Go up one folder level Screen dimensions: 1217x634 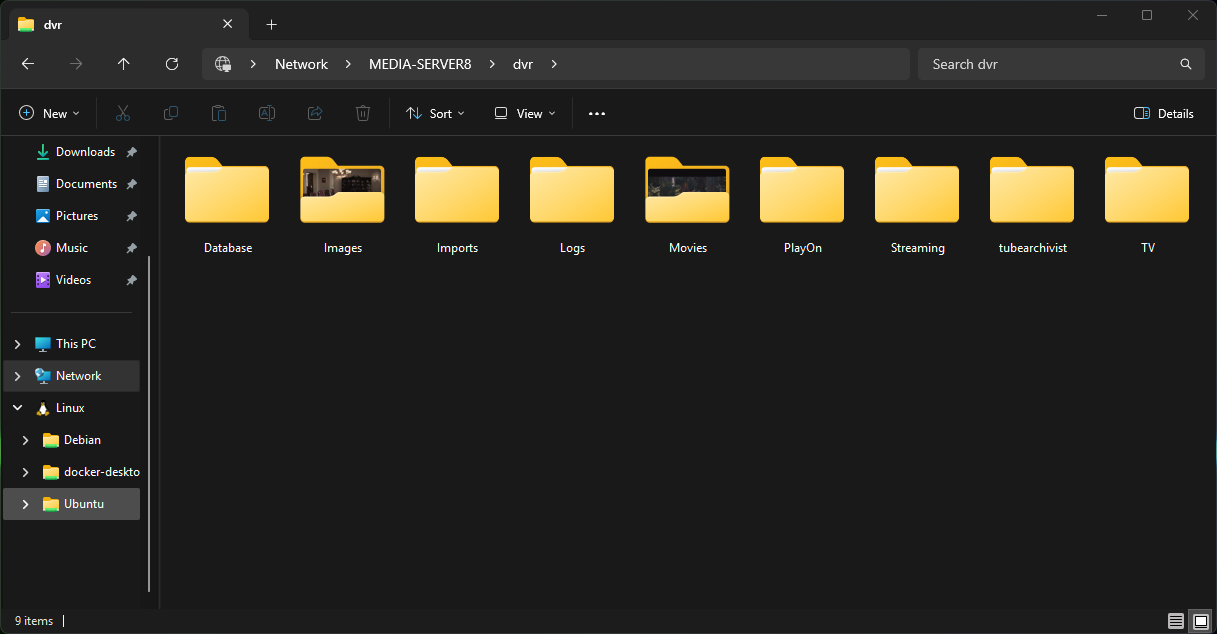124,64
